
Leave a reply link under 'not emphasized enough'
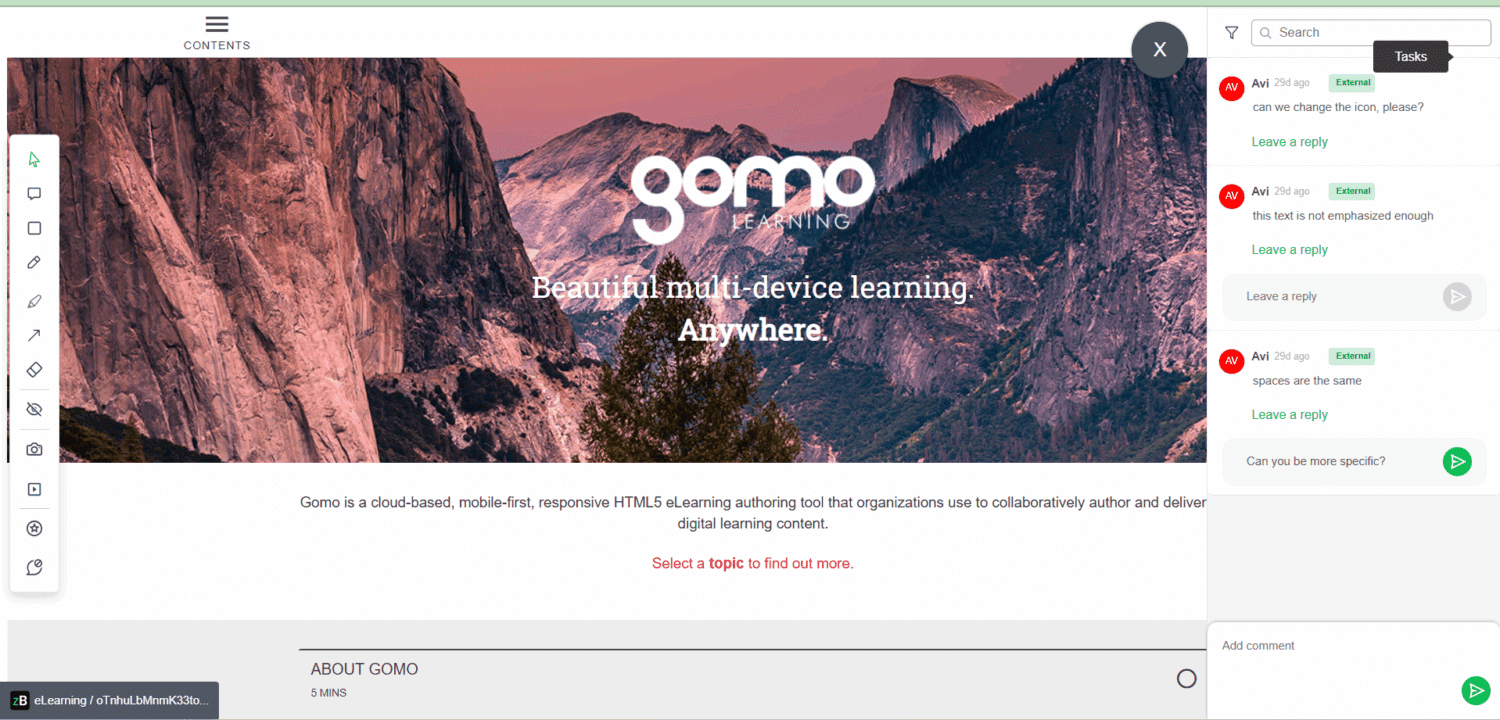pyautogui.click(x=1290, y=250)
